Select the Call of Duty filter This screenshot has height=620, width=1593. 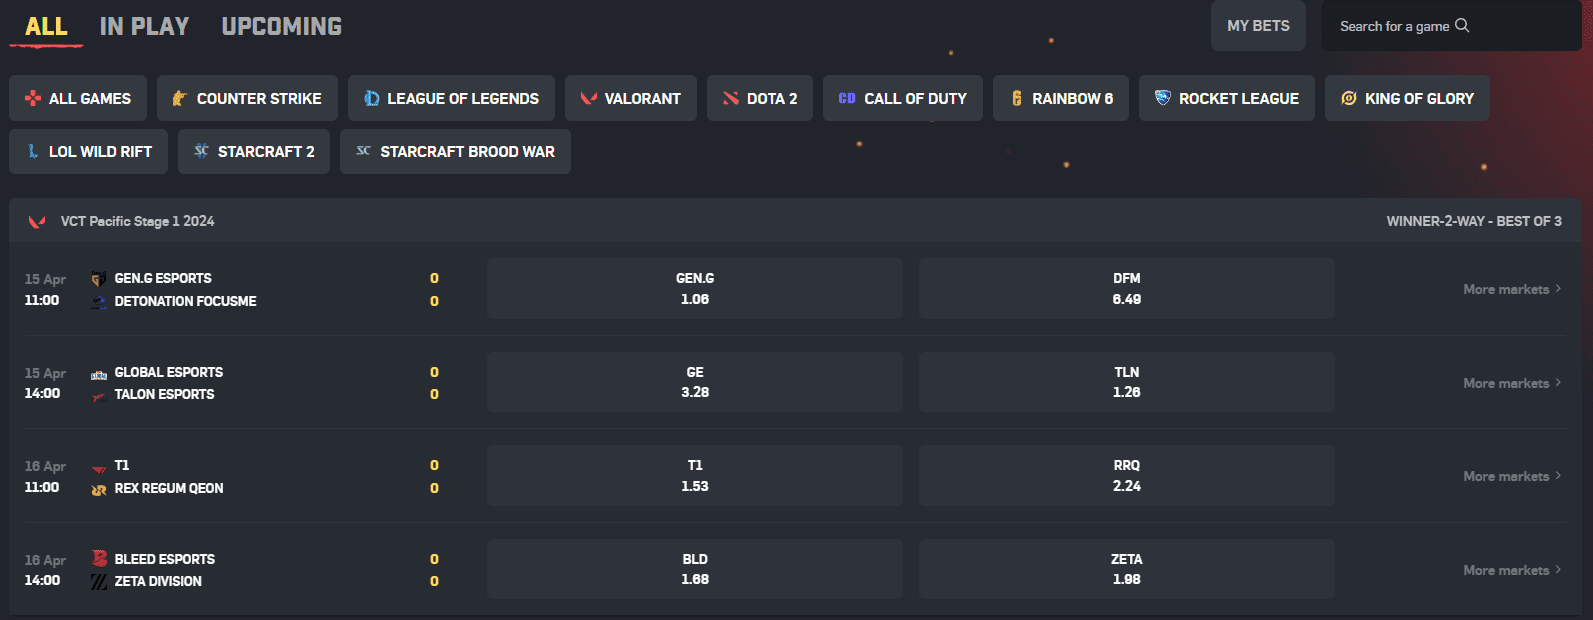(x=903, y=98)
